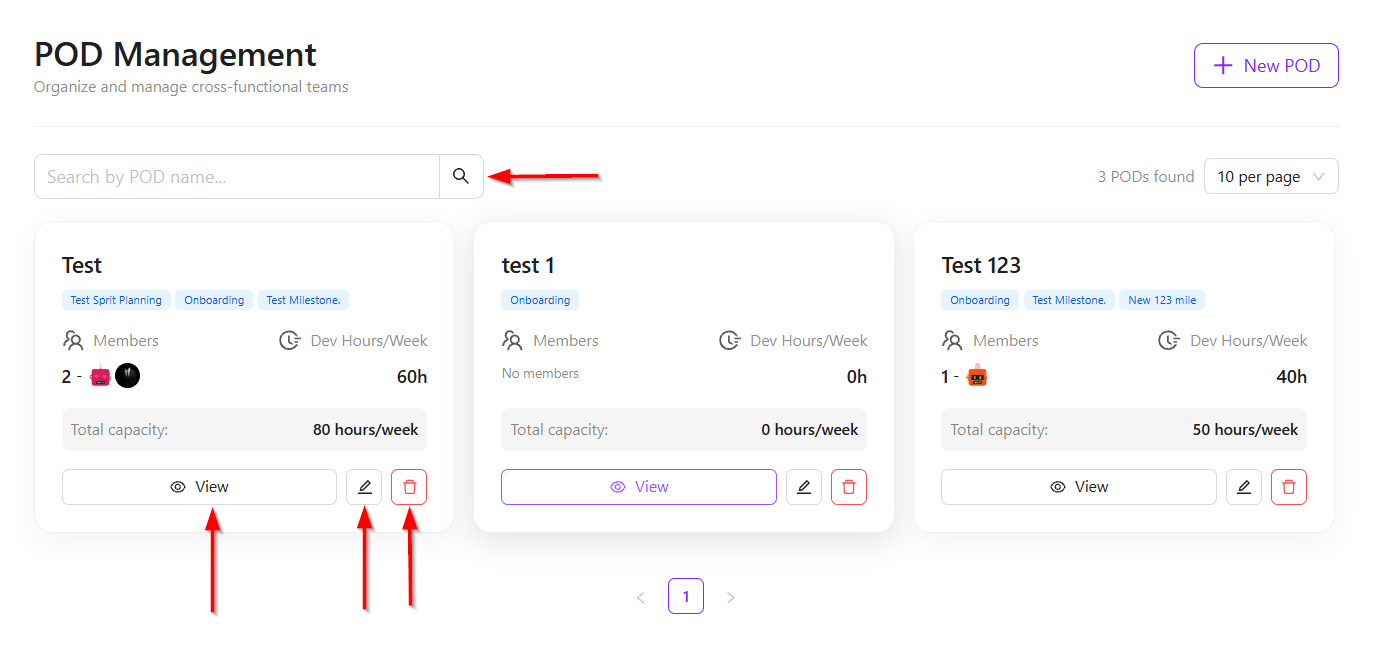Go to the previous page arrow
Screen dimensions: 1383x647
pos(641,597)
